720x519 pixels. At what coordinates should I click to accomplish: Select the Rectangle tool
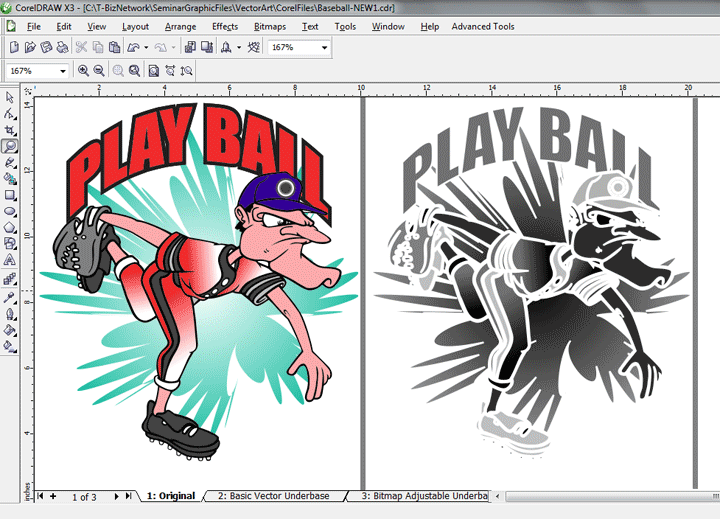pos(10,195)
